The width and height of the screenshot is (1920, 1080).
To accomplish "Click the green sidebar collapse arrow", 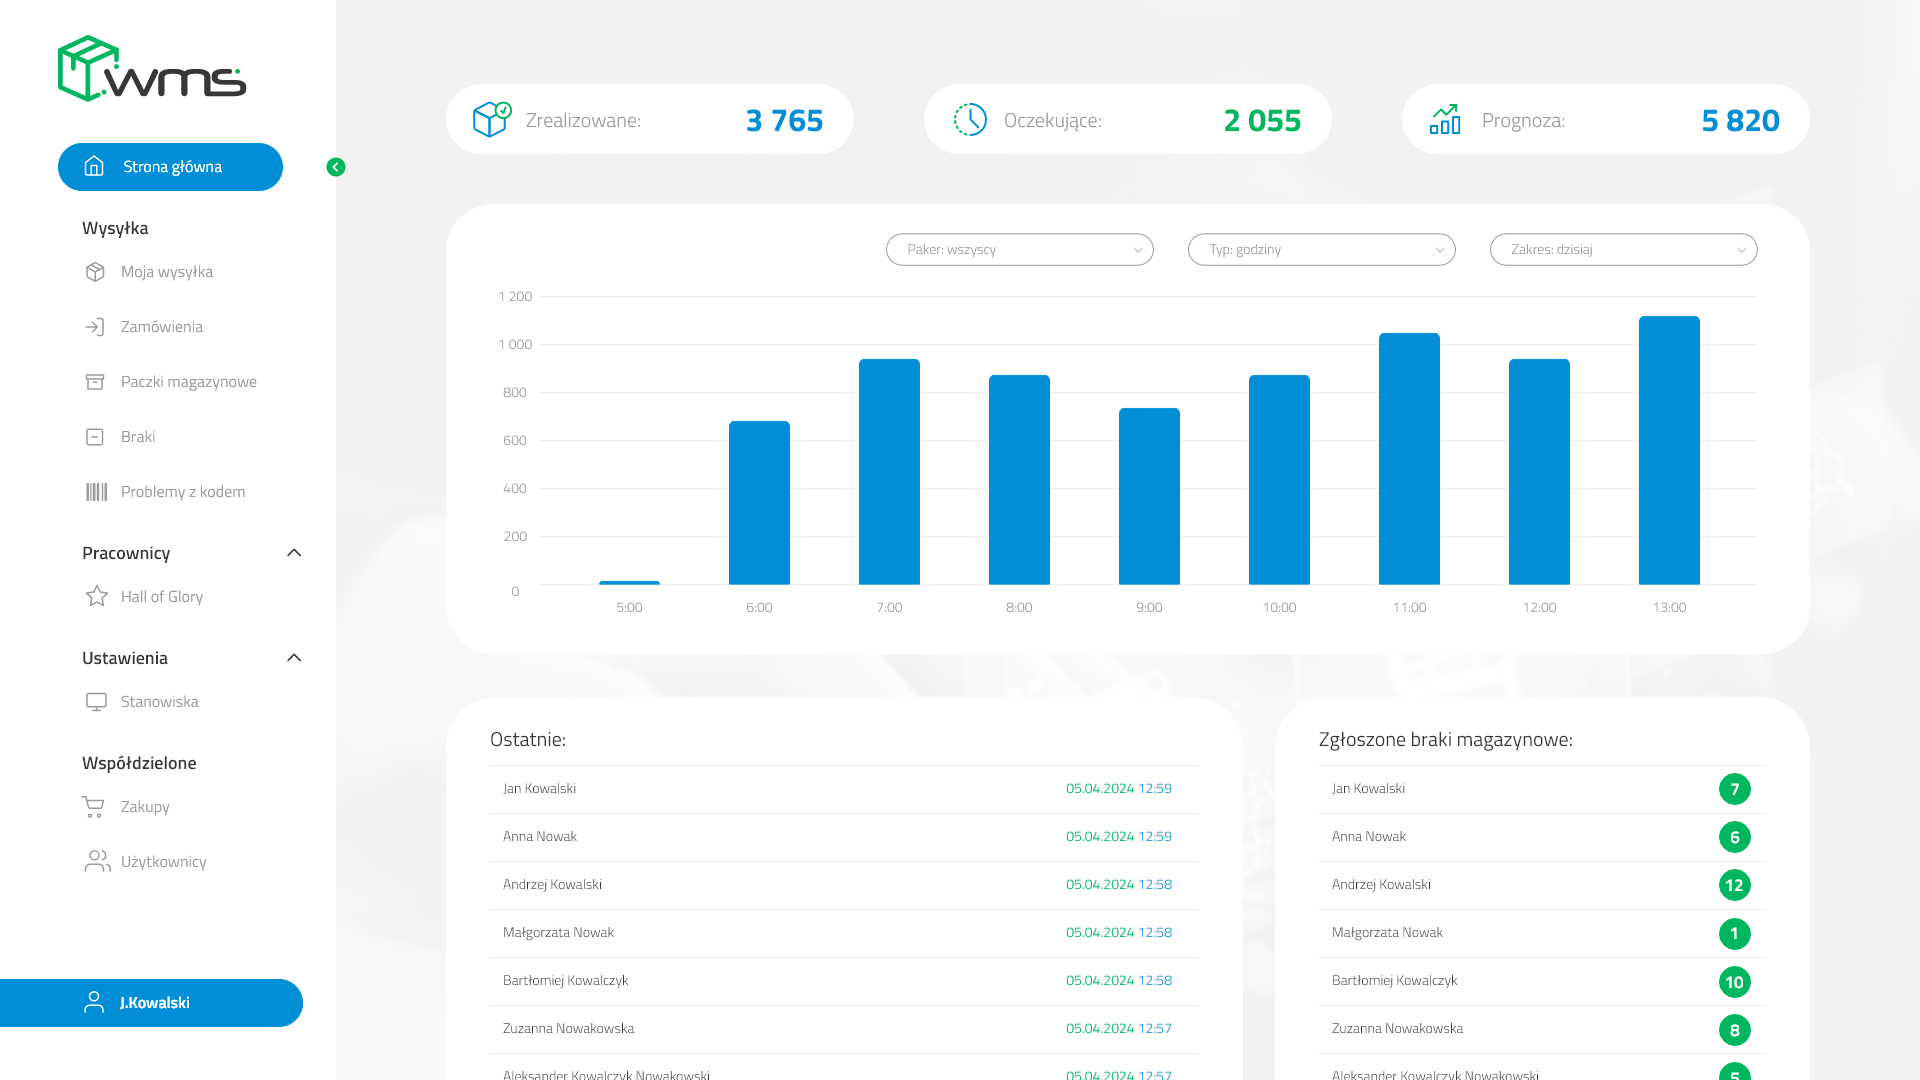I will point(336,167).
